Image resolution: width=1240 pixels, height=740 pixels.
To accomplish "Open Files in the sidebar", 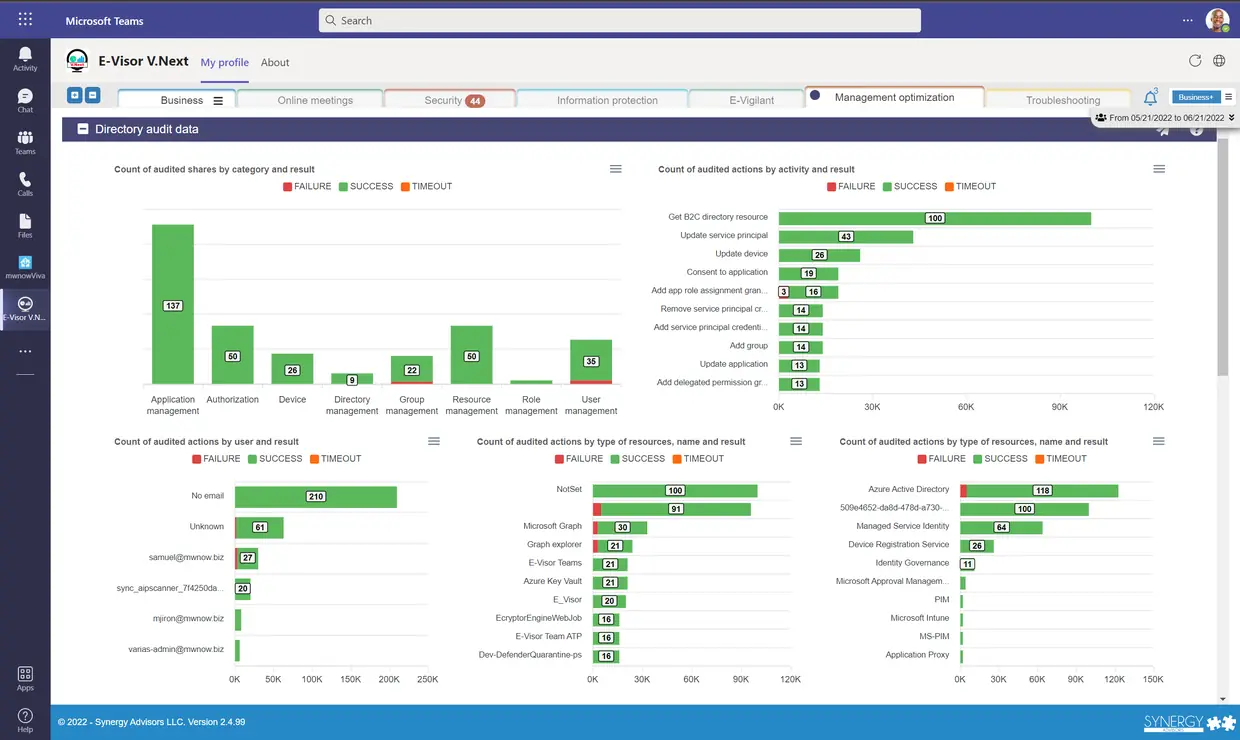I will 25,226.
